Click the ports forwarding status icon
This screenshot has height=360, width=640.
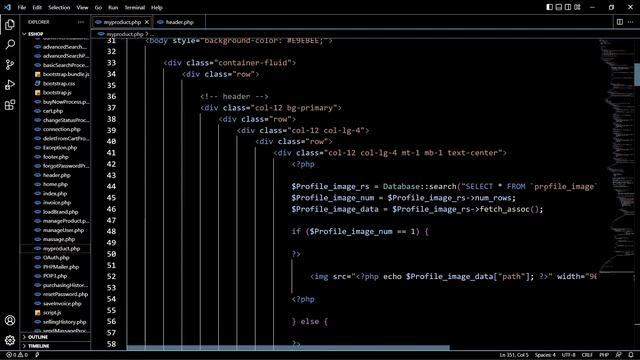(x=37, y=355)
